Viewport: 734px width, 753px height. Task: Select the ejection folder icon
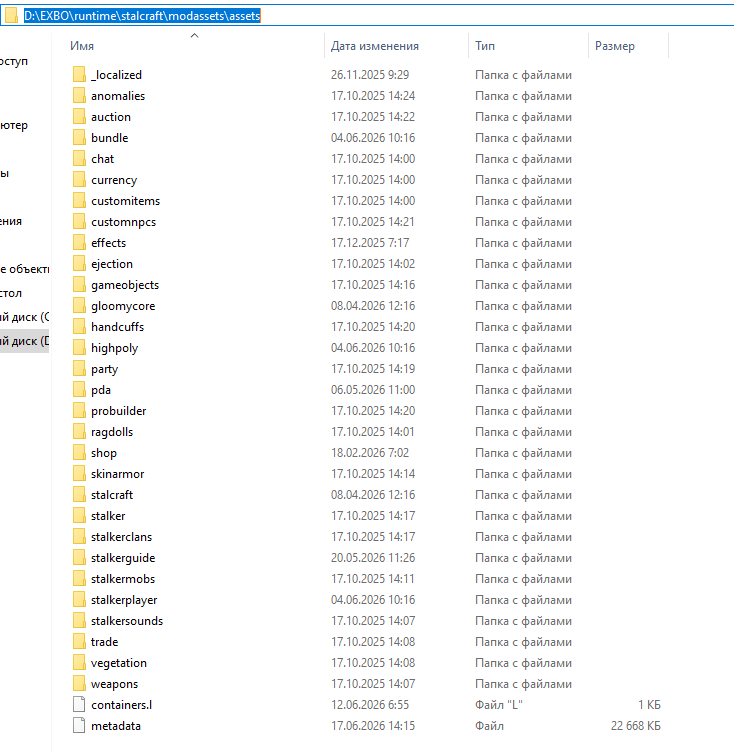pos(79,264)
